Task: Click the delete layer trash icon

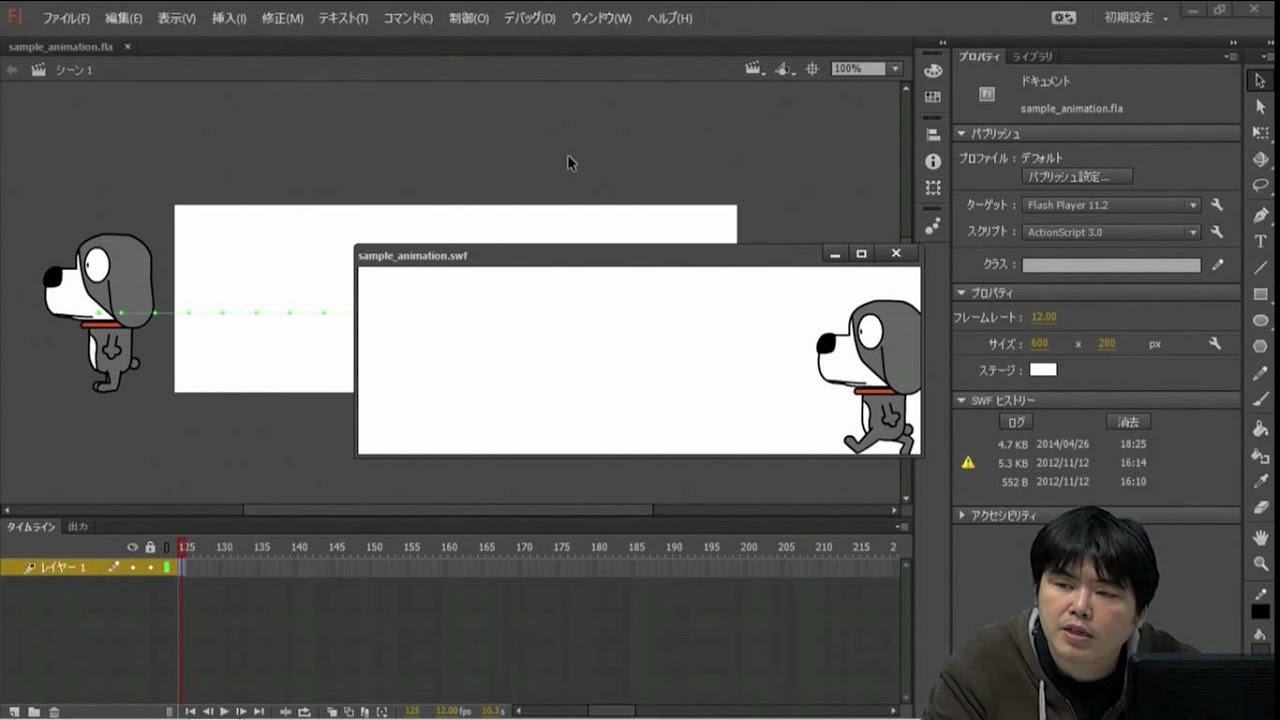Action: tap(54, 711)
